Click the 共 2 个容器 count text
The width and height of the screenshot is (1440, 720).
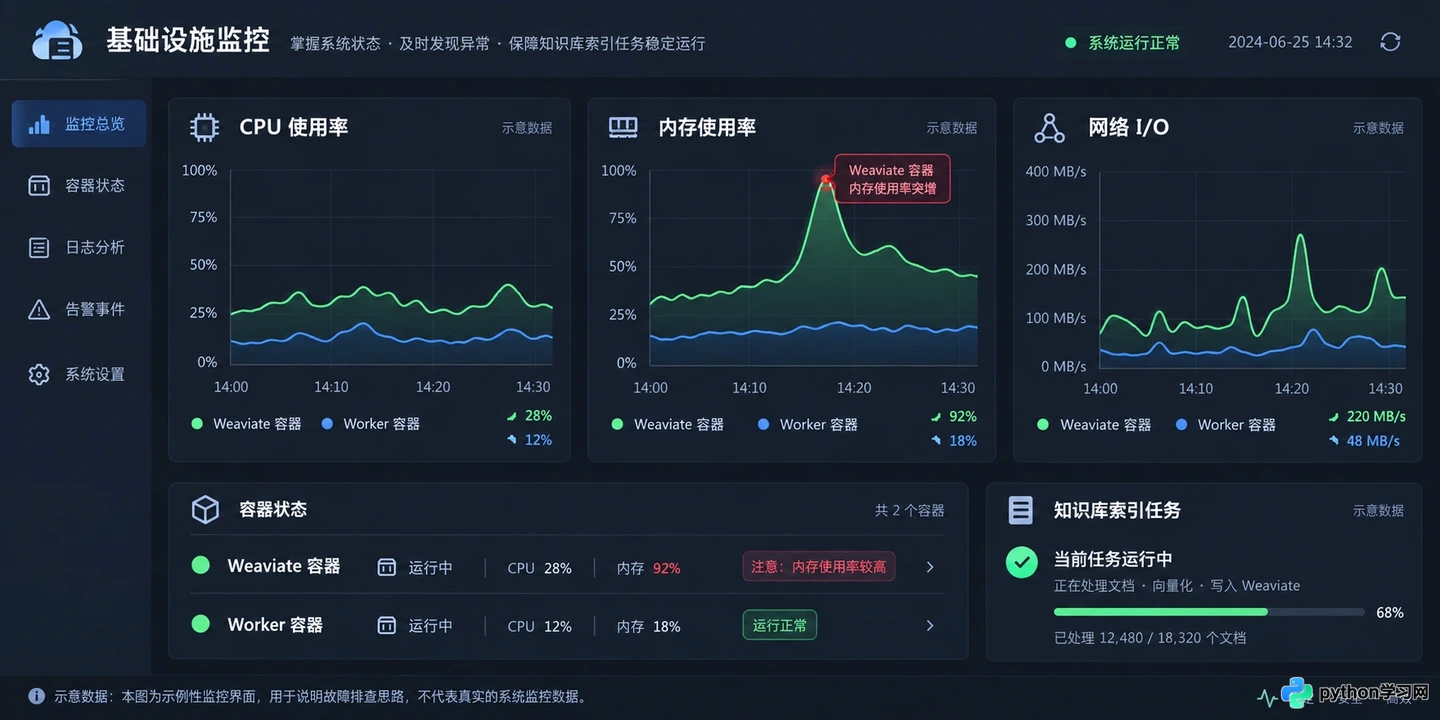point(910,510)
